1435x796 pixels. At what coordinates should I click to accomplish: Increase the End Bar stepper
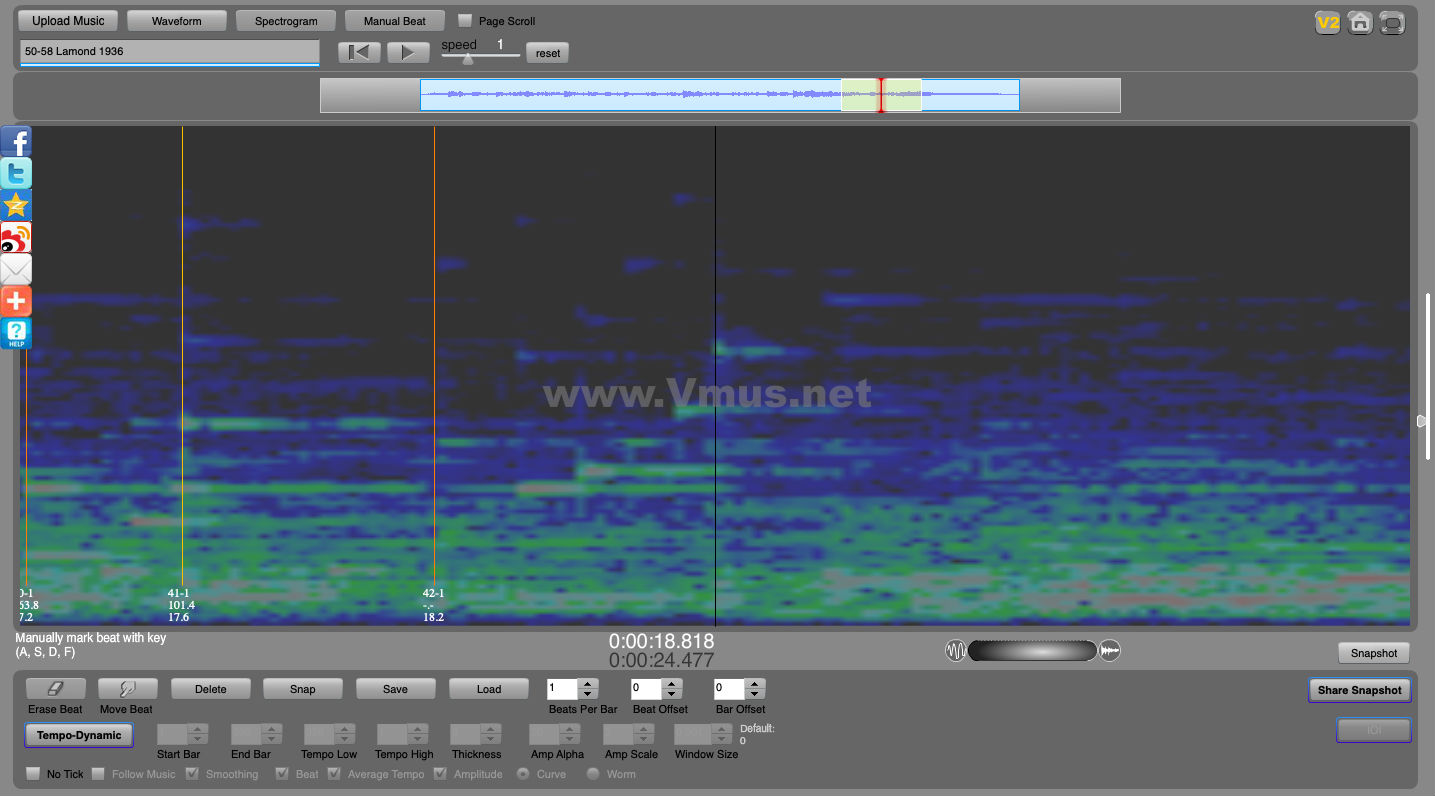point(271,729)
